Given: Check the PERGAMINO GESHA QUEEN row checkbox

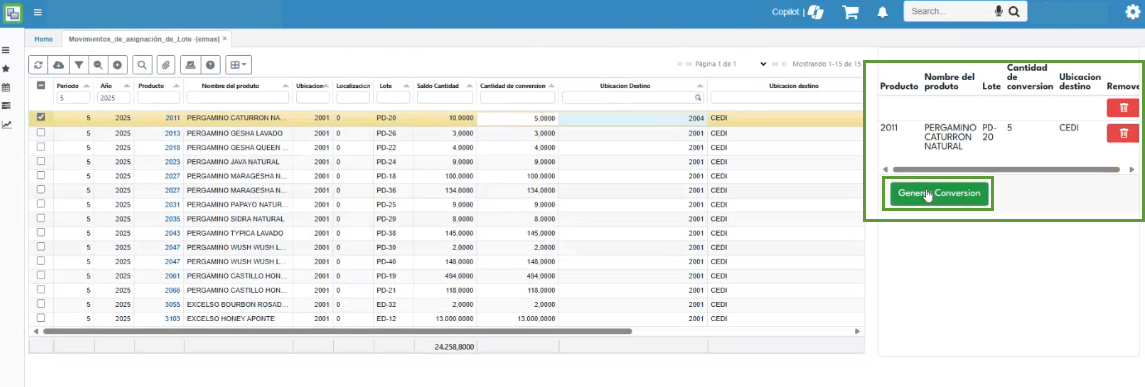Looking at the screenshot, I should pyautogui.click(x=41, y=147).
